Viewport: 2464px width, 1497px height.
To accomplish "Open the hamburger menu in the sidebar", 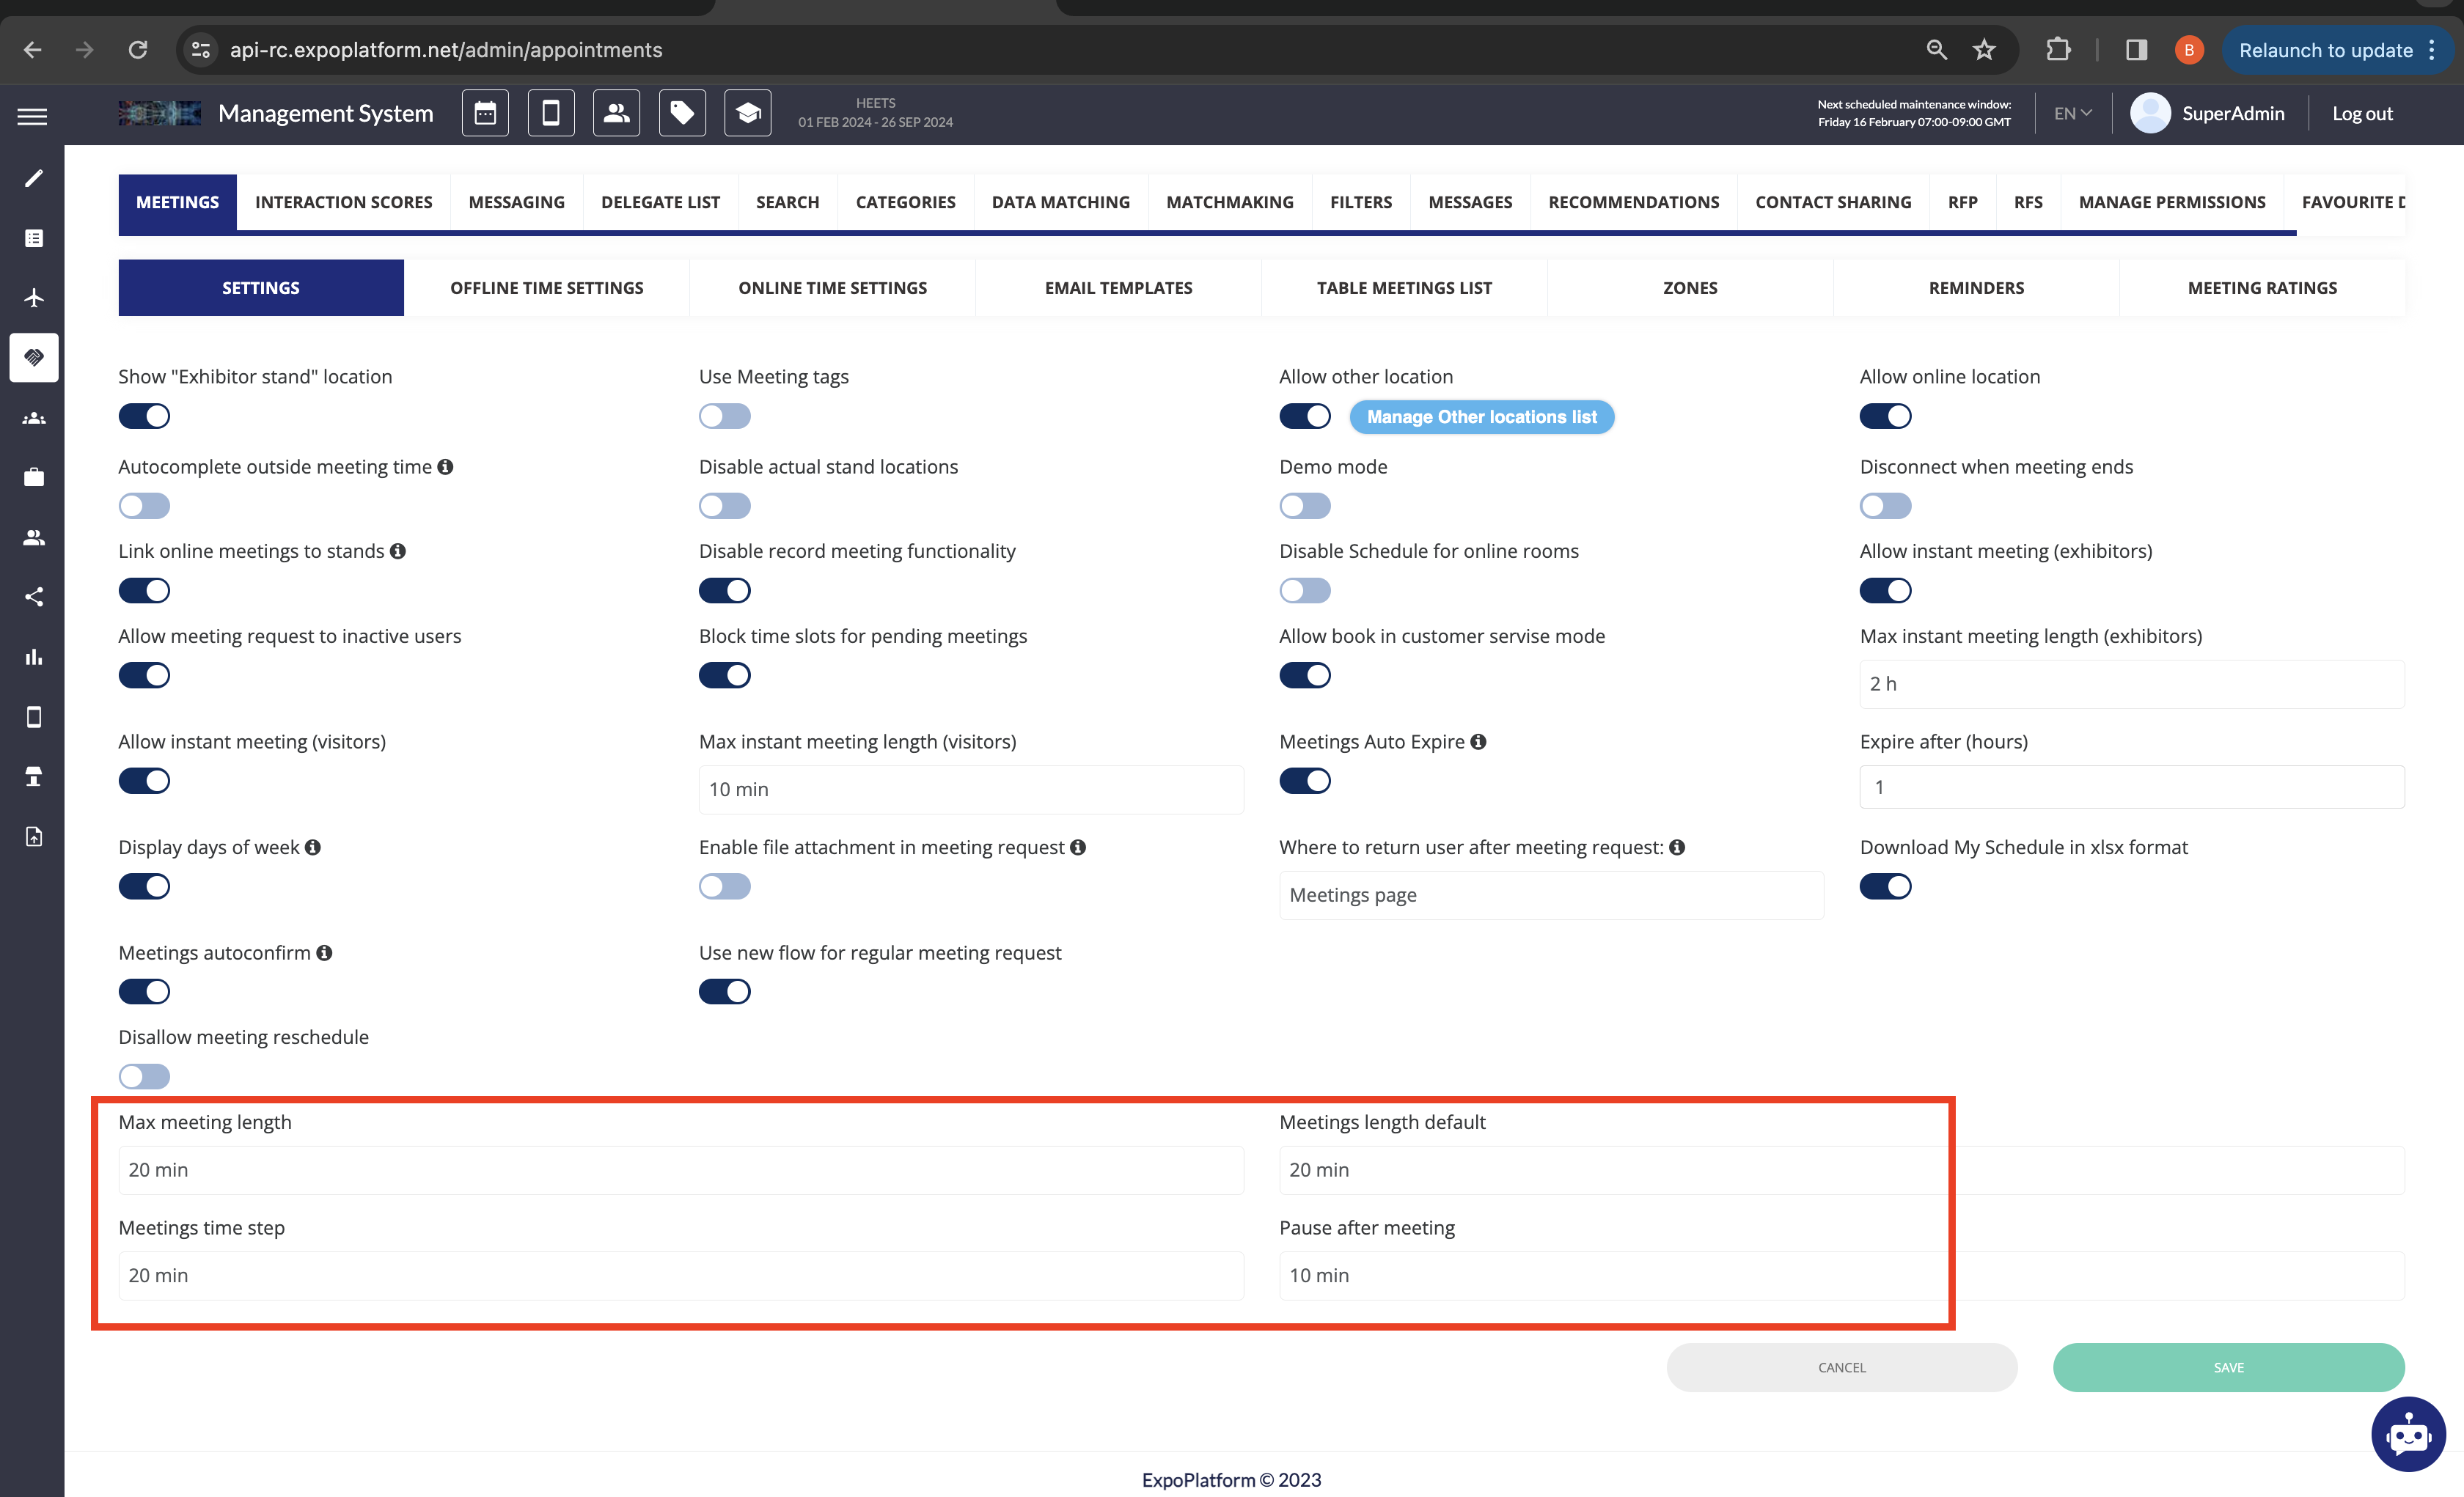I will [x=32, y=116].
